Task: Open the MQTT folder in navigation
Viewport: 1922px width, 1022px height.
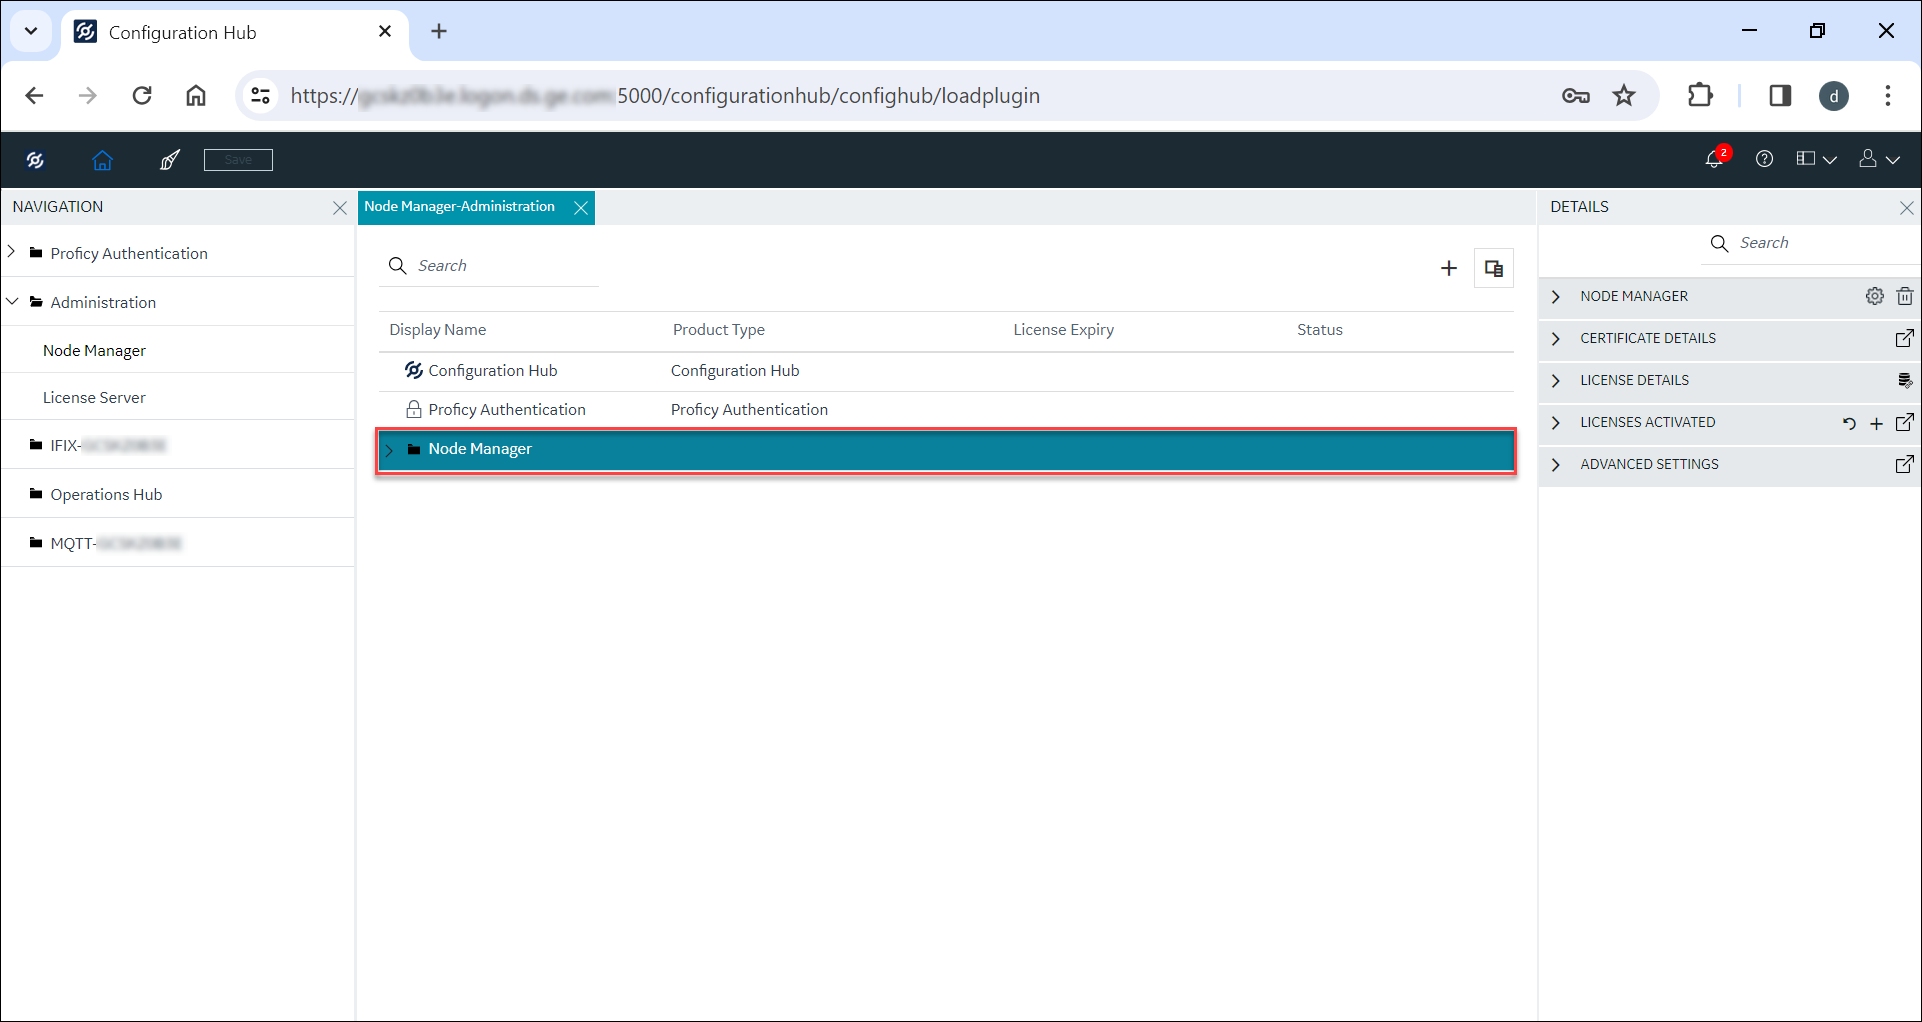Action: click(x=106, y=543)
